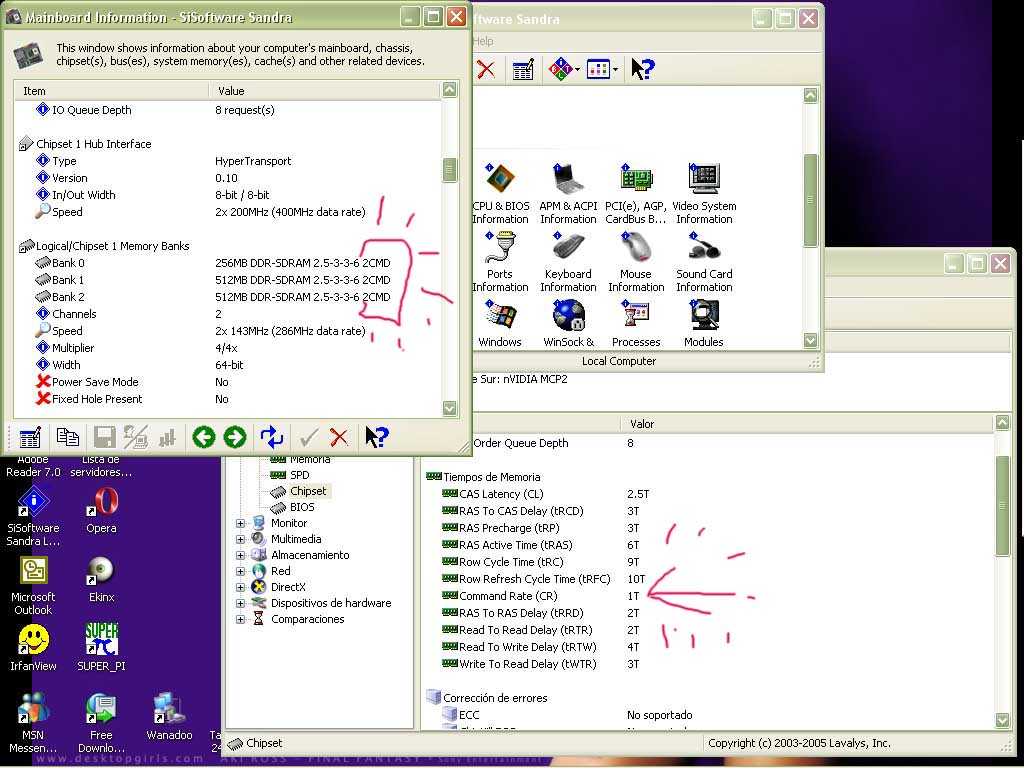
Task: Click the green Back arrow in Mainboard Information
Action: point(204,437)
